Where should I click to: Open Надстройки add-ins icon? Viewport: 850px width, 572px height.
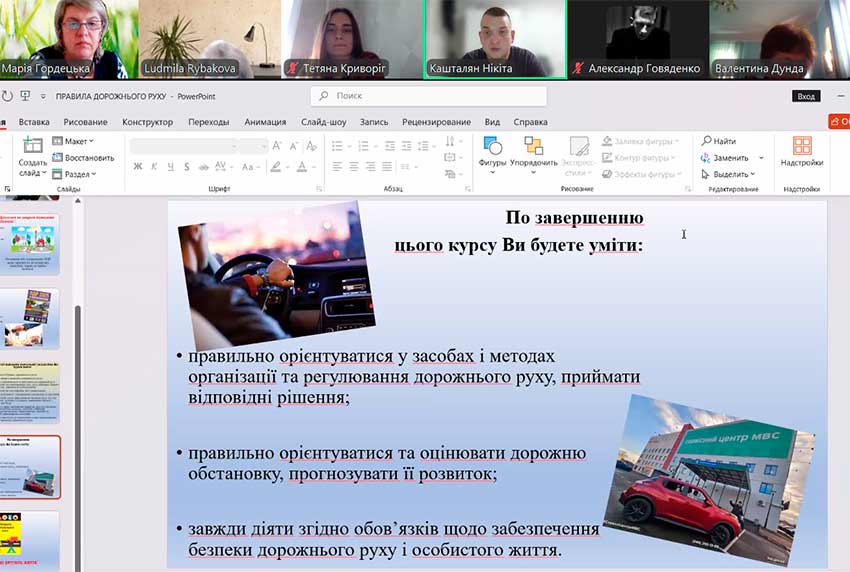click(801, 151)
